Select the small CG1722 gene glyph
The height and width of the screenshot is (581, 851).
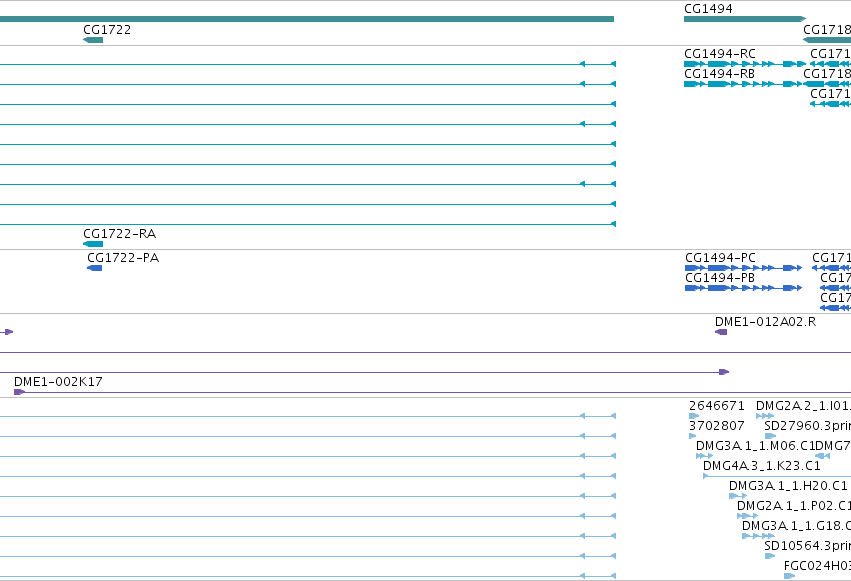coord(93,40)
